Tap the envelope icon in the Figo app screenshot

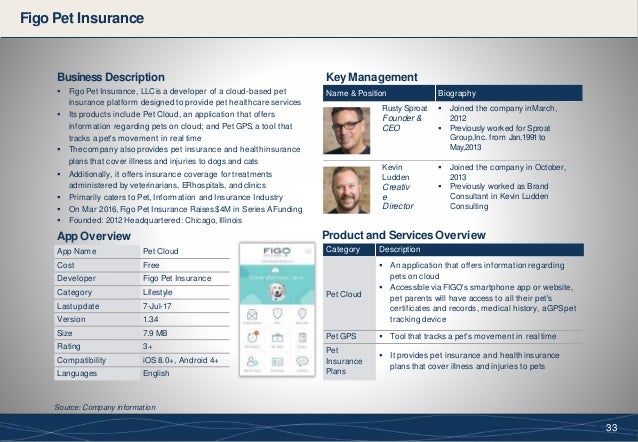[252, 314]
